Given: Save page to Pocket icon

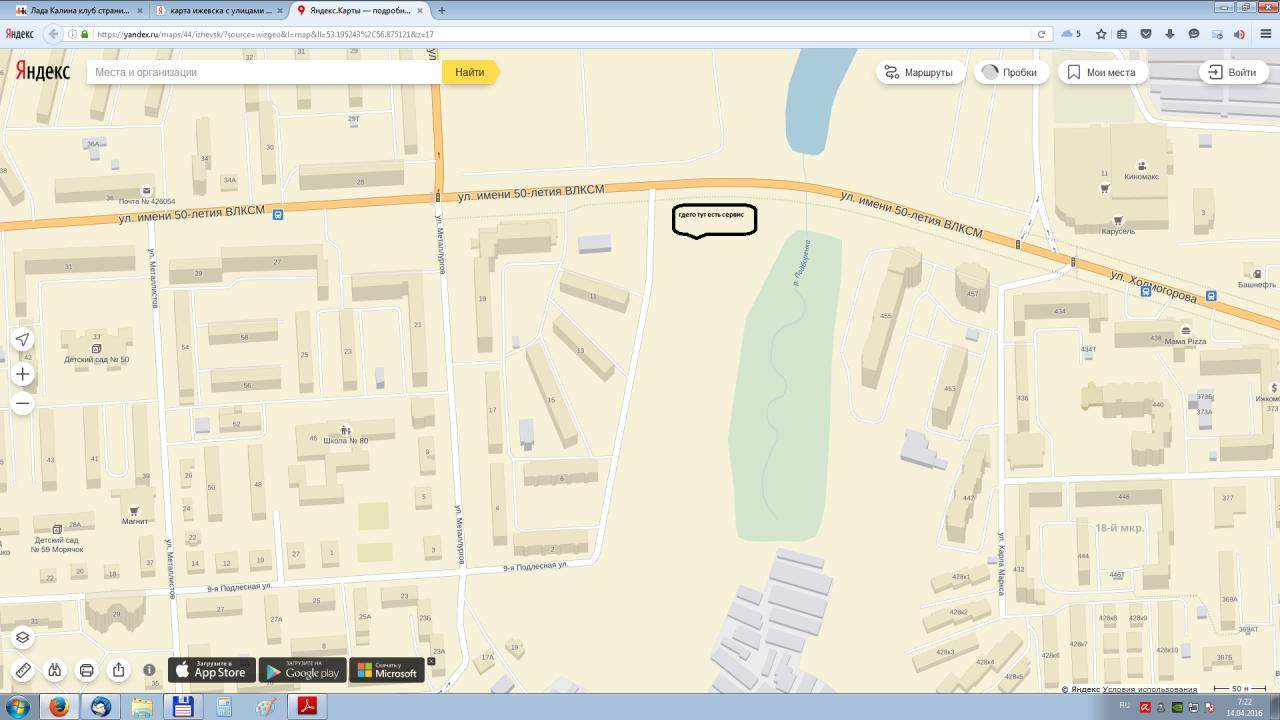Looking at the screenshot, I should pos(1146,34).
